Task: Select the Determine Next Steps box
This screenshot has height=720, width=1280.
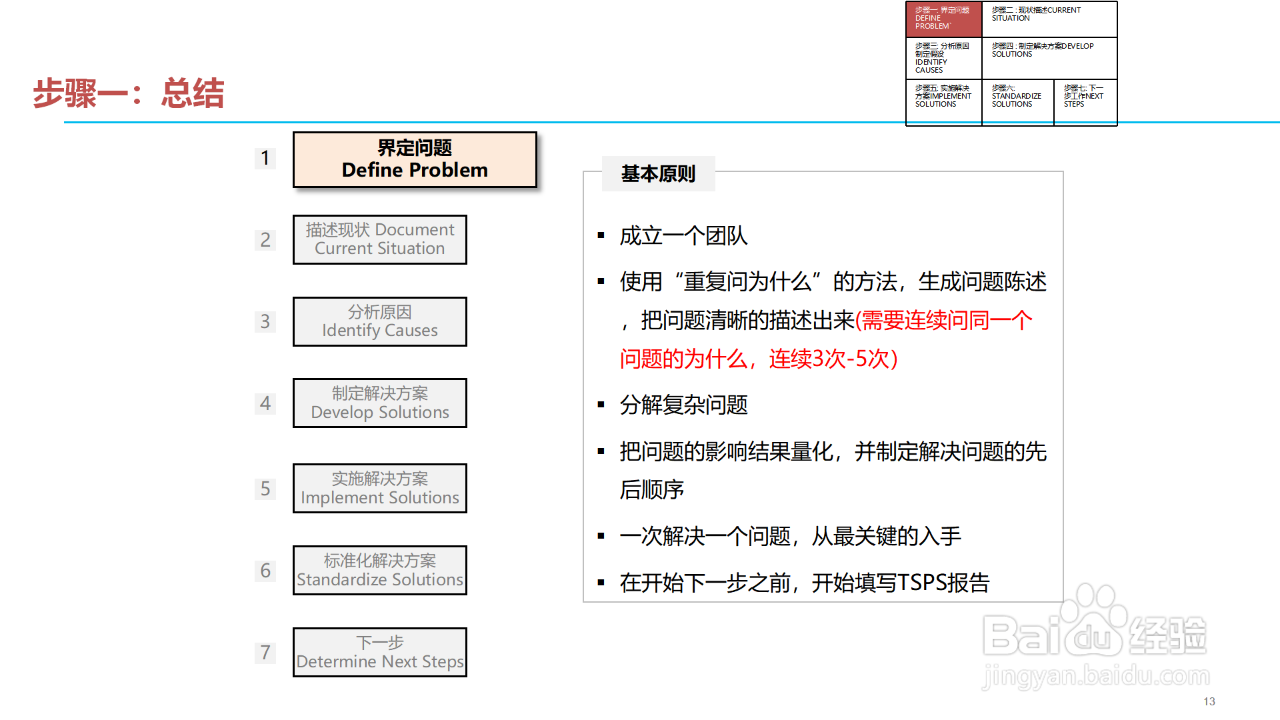Action: pos(380,652)
